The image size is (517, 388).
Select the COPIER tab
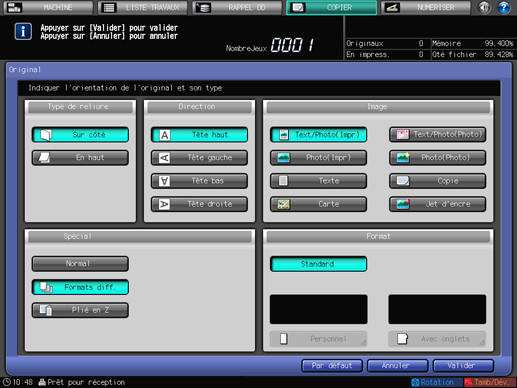pos(332,7)
